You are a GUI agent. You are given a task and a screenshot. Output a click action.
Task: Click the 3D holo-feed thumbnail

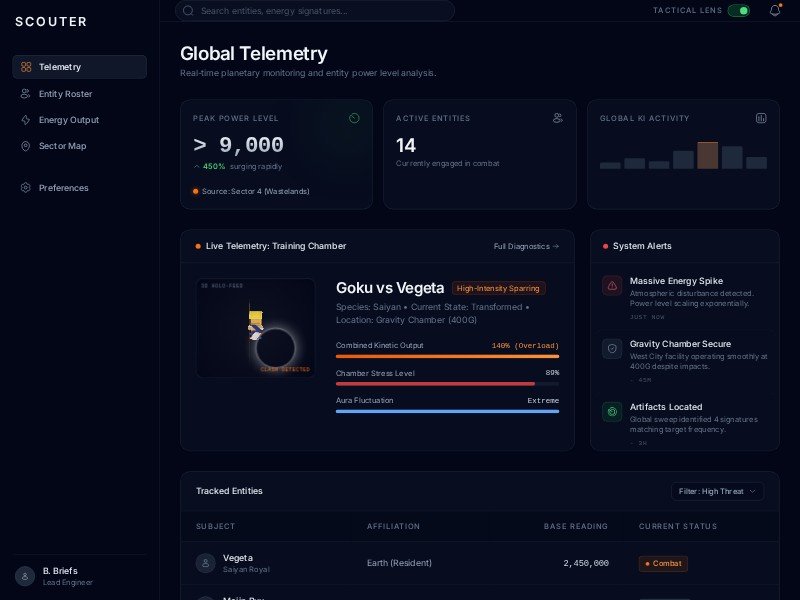[x=256, y=328]
